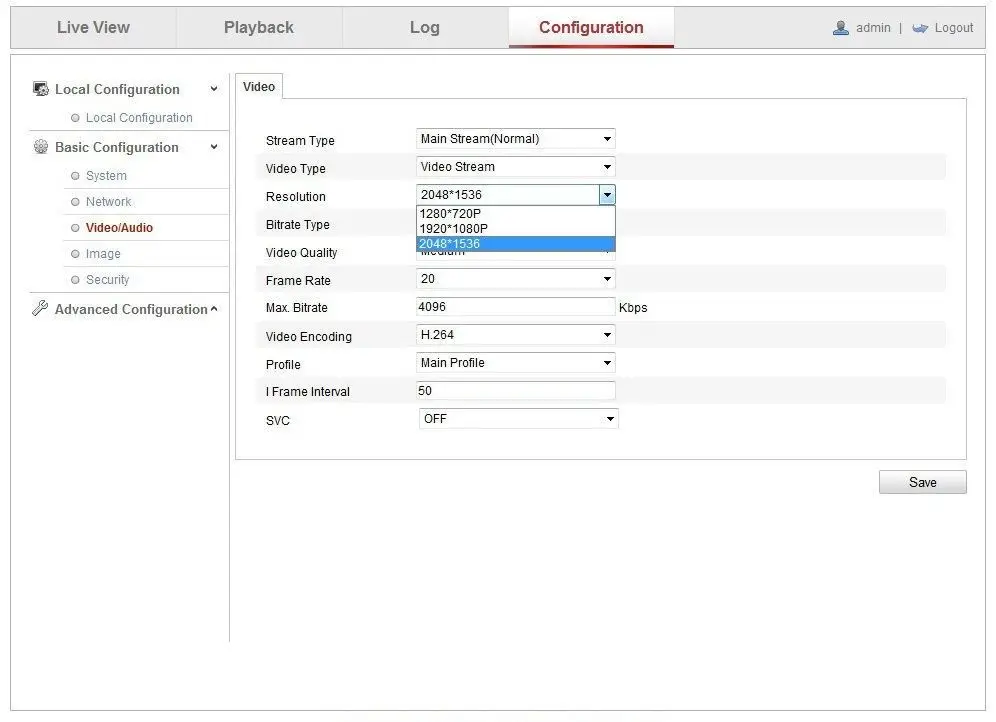Screen dimensions: 996x722
Task: Click the Advanced Configuration heading
Action: coord(131,309)
